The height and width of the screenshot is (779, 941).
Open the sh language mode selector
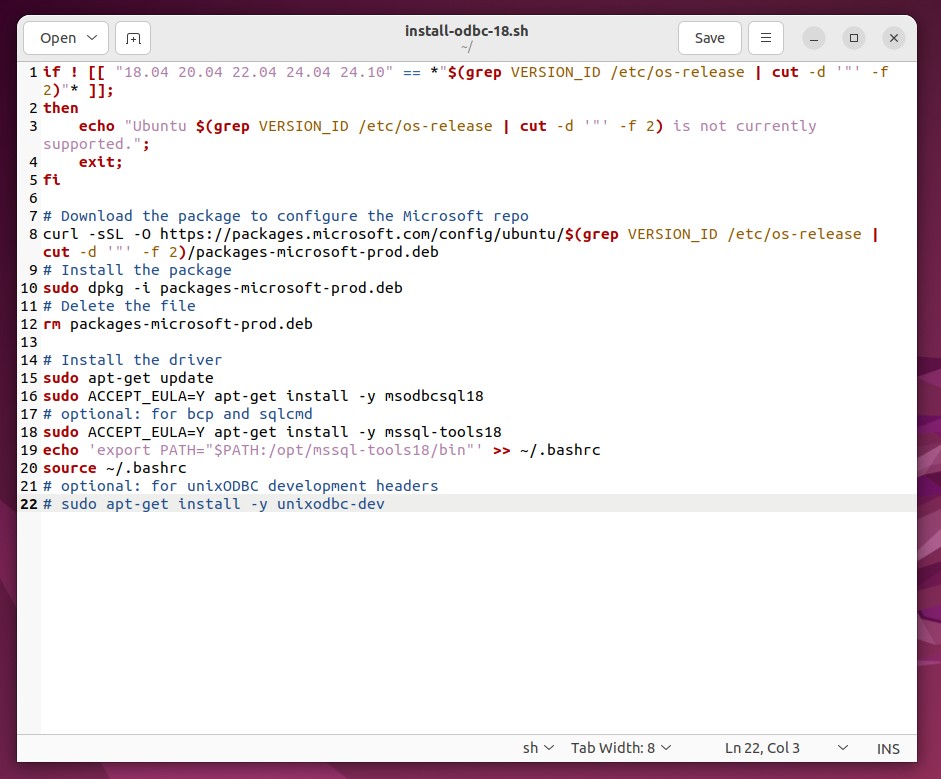point(536,747)
